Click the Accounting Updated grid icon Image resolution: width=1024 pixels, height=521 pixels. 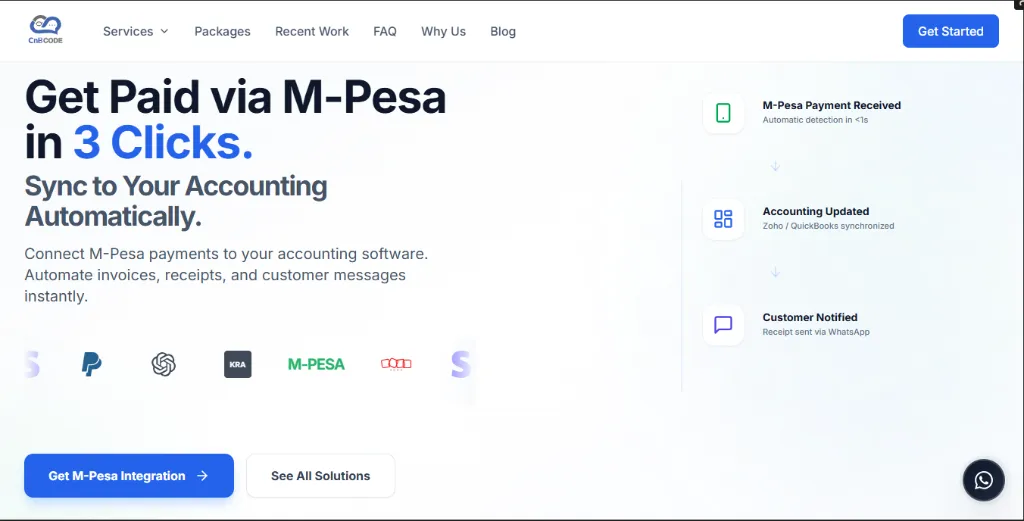pos(723,219)
